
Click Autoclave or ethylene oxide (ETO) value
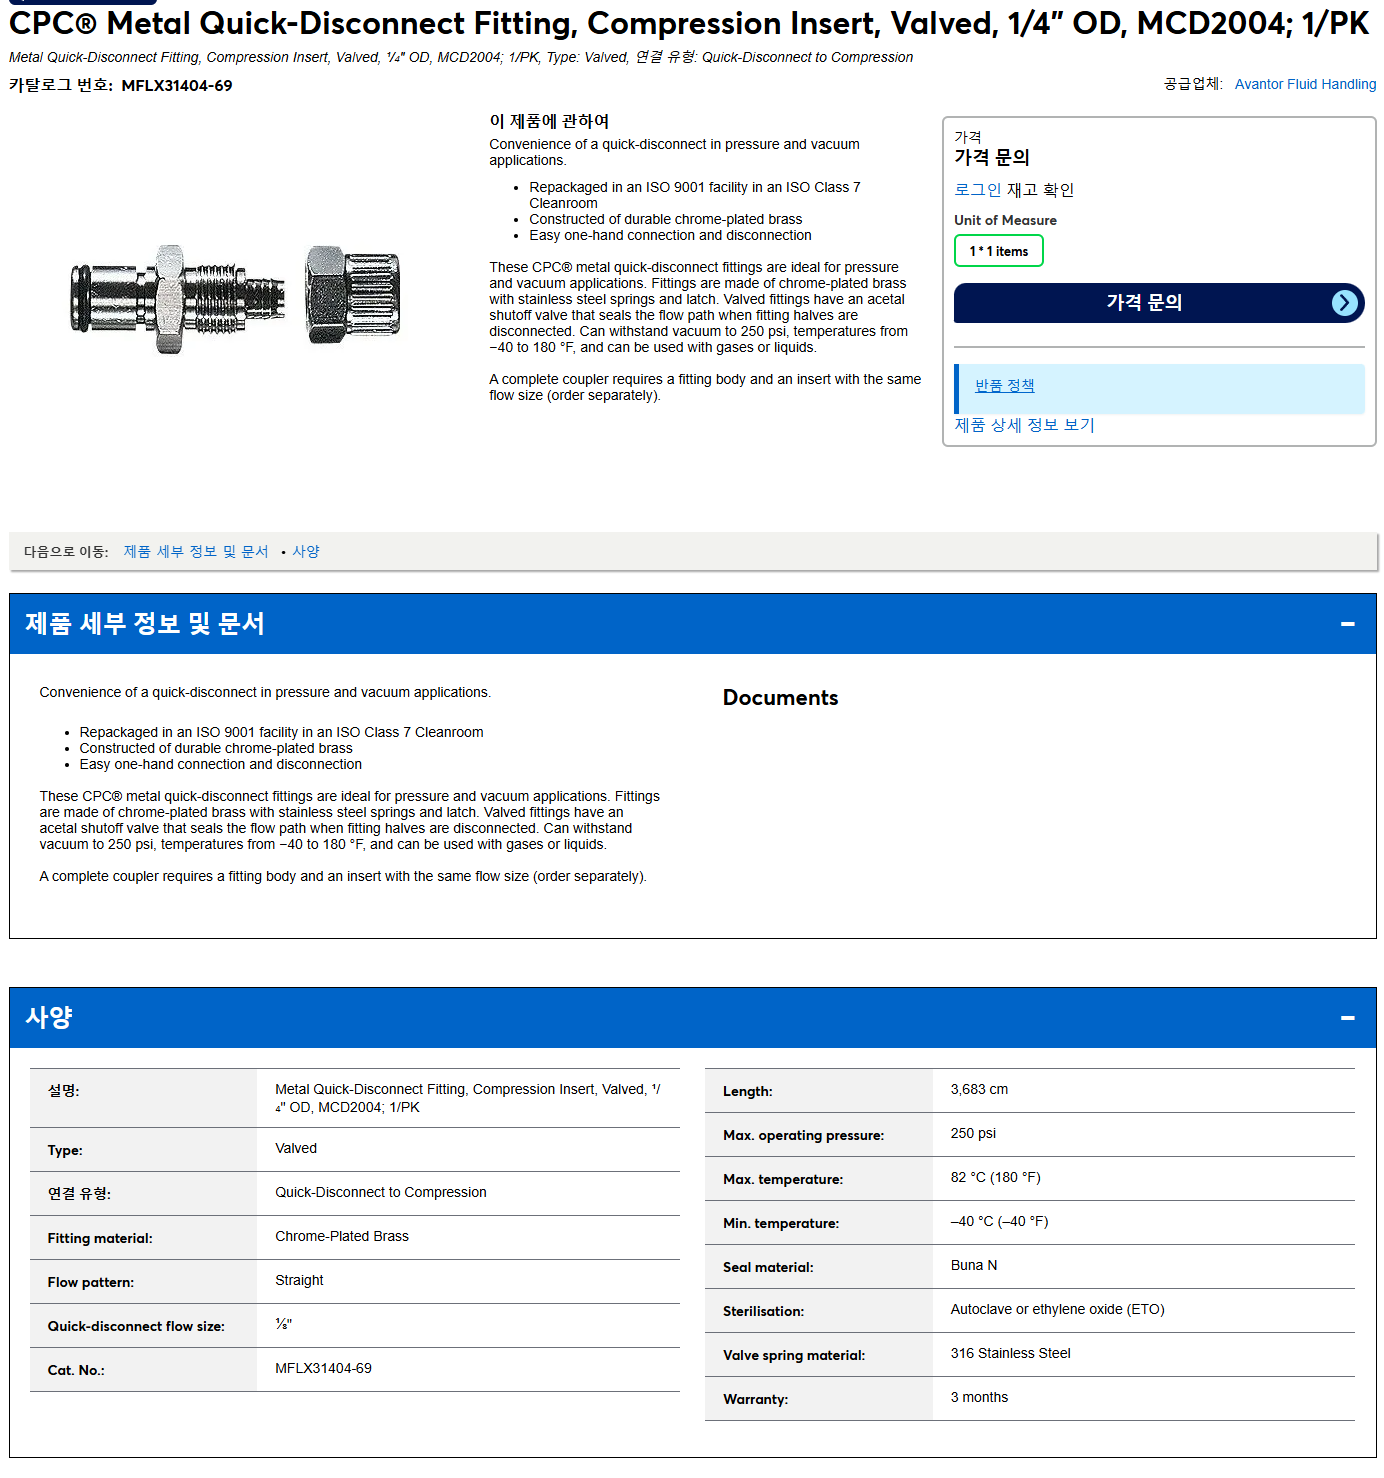pyautogui.click(x=1057, y=1309)
